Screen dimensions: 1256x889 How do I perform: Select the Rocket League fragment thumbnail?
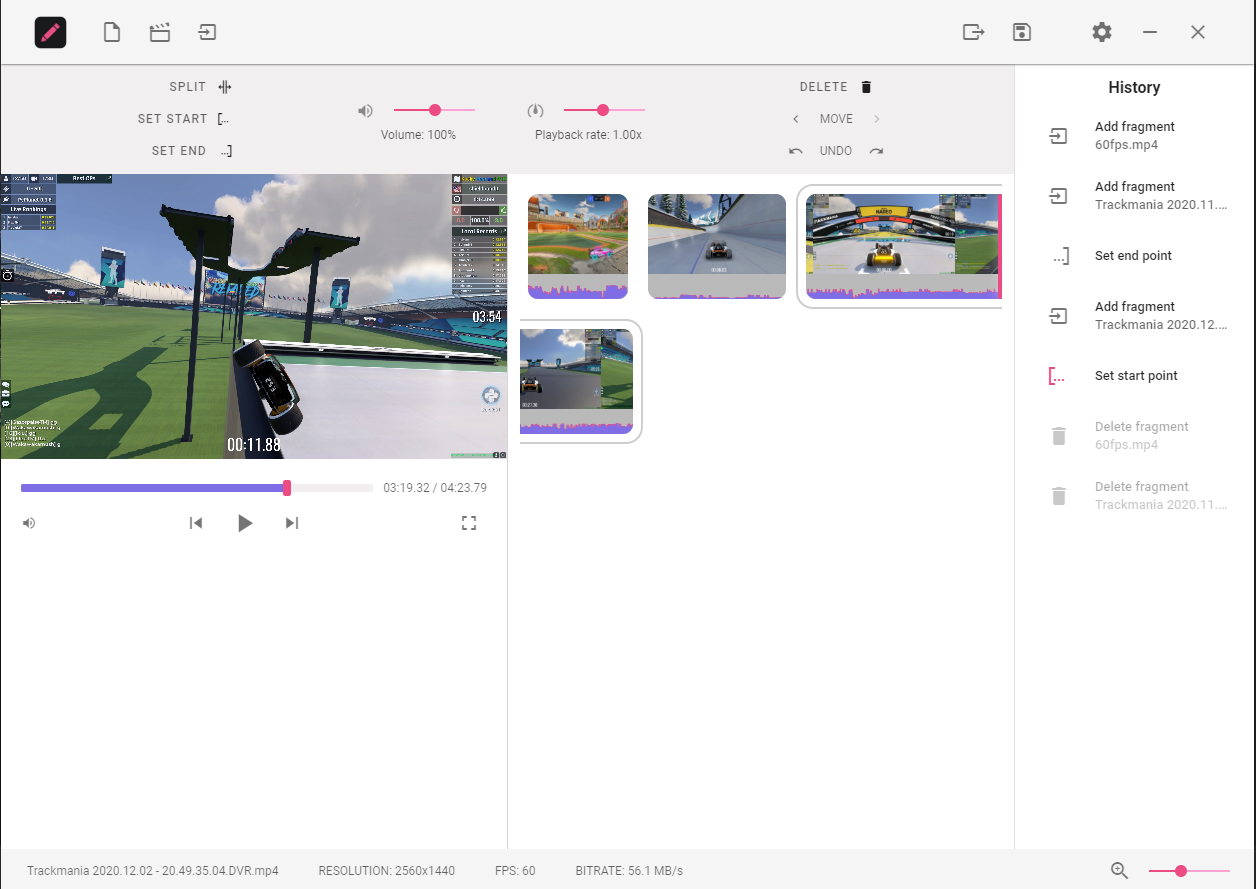point(578,246)
